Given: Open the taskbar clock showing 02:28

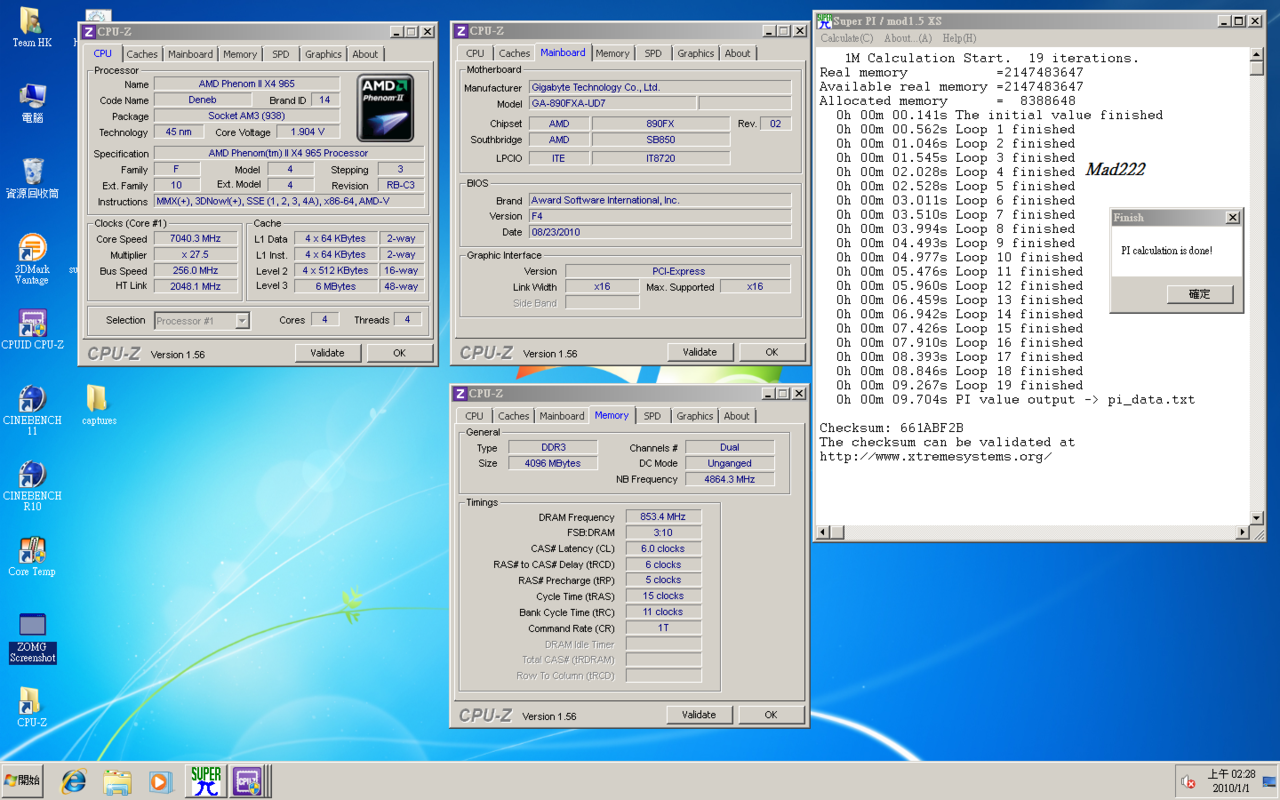Looking at the screenshot, I should click(1231, 781).
